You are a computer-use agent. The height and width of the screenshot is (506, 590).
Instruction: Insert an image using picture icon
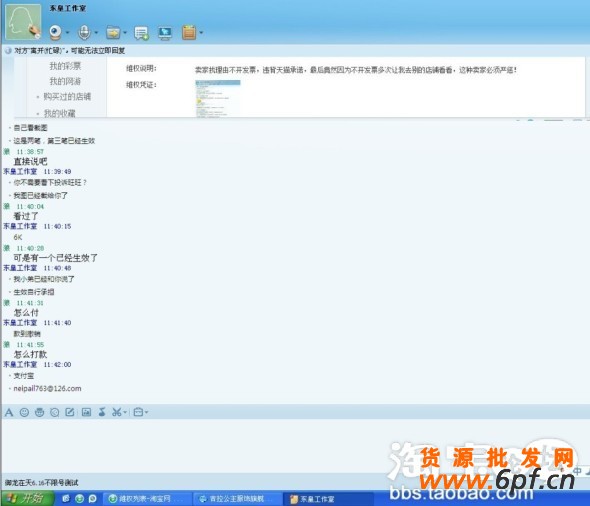tap(87, 412)
